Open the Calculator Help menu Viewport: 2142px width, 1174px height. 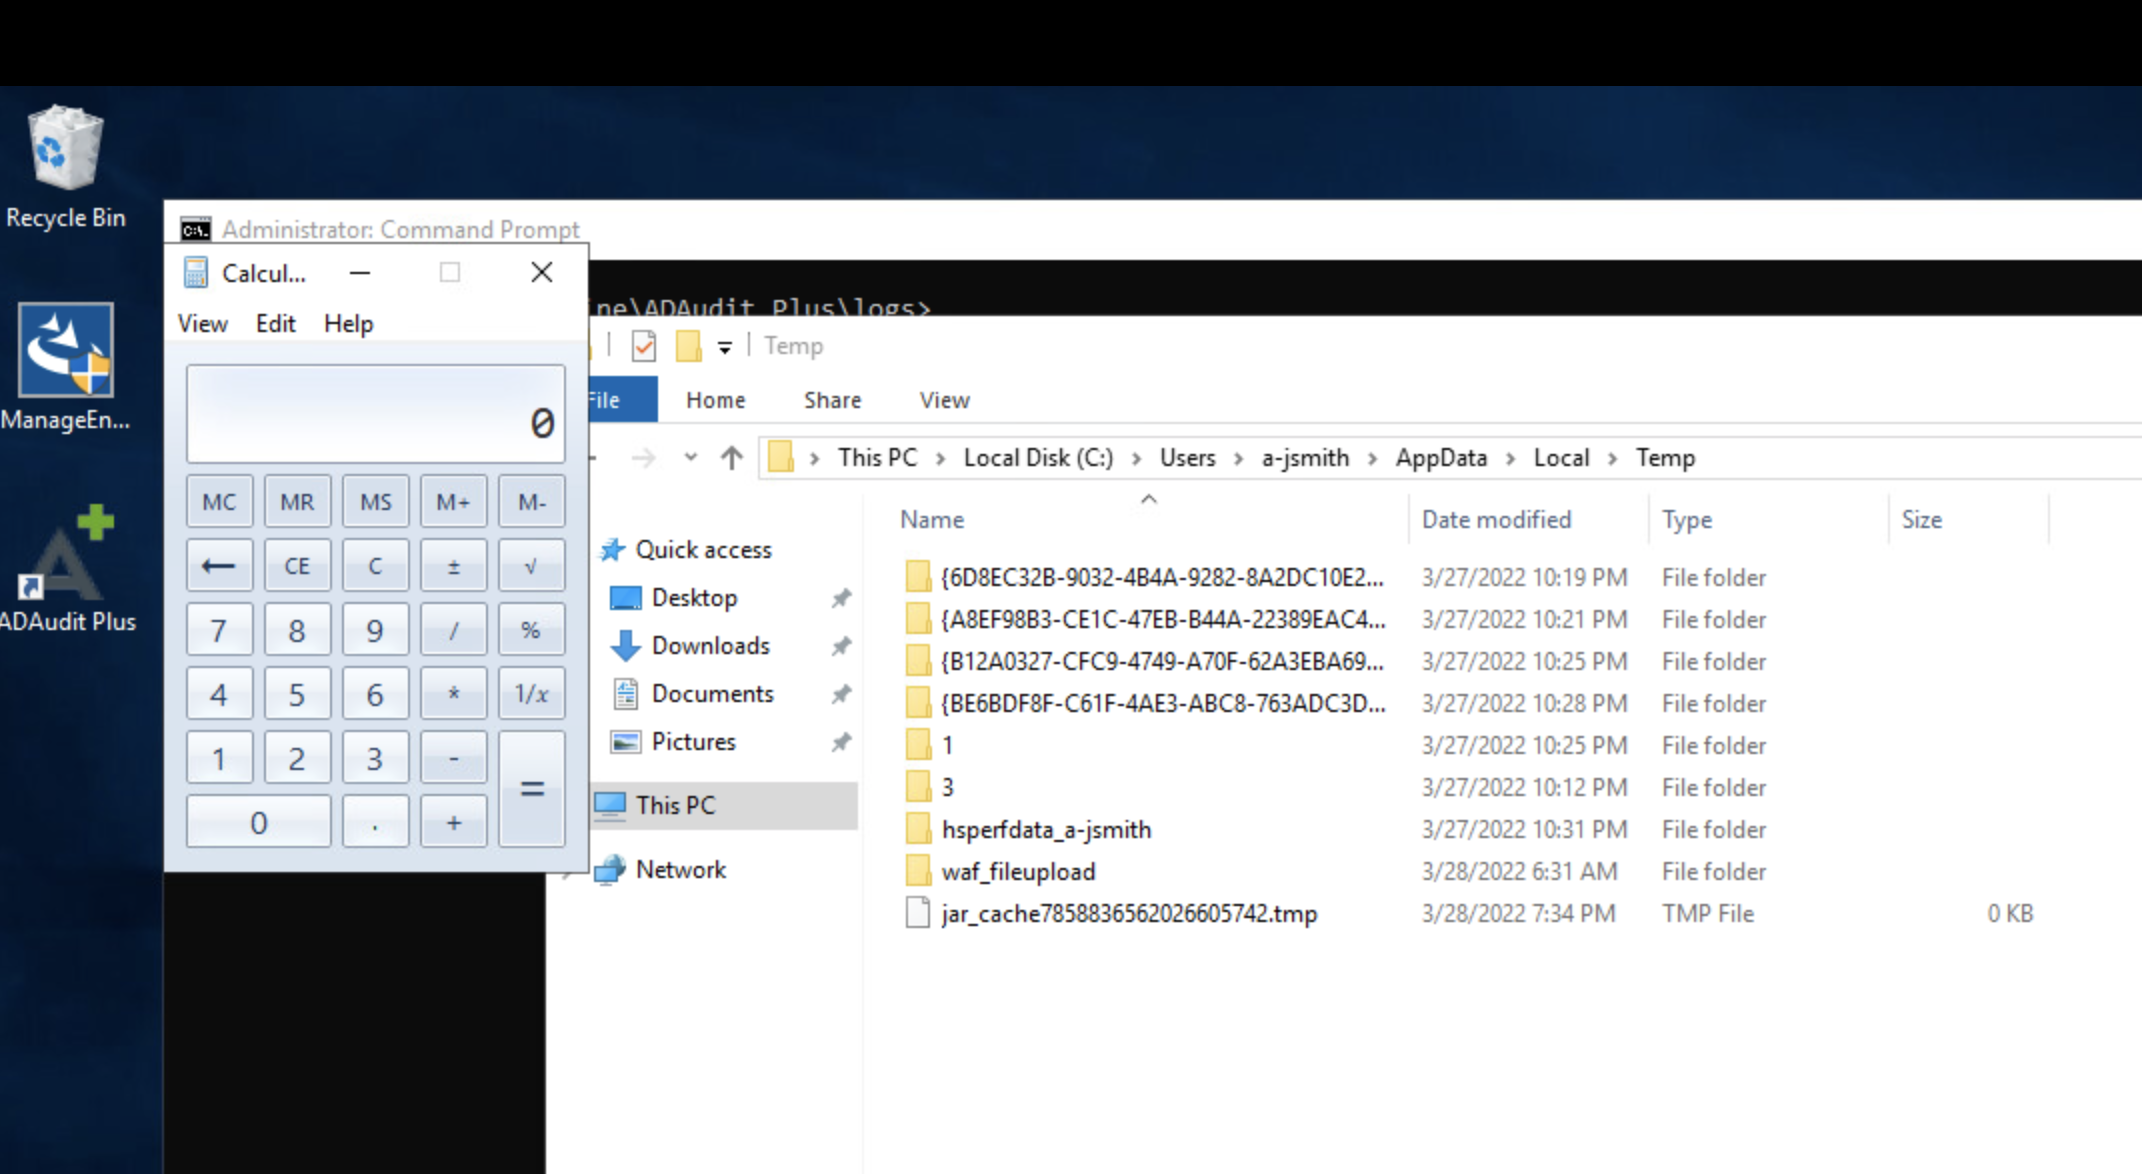click(x=348, y=324)
